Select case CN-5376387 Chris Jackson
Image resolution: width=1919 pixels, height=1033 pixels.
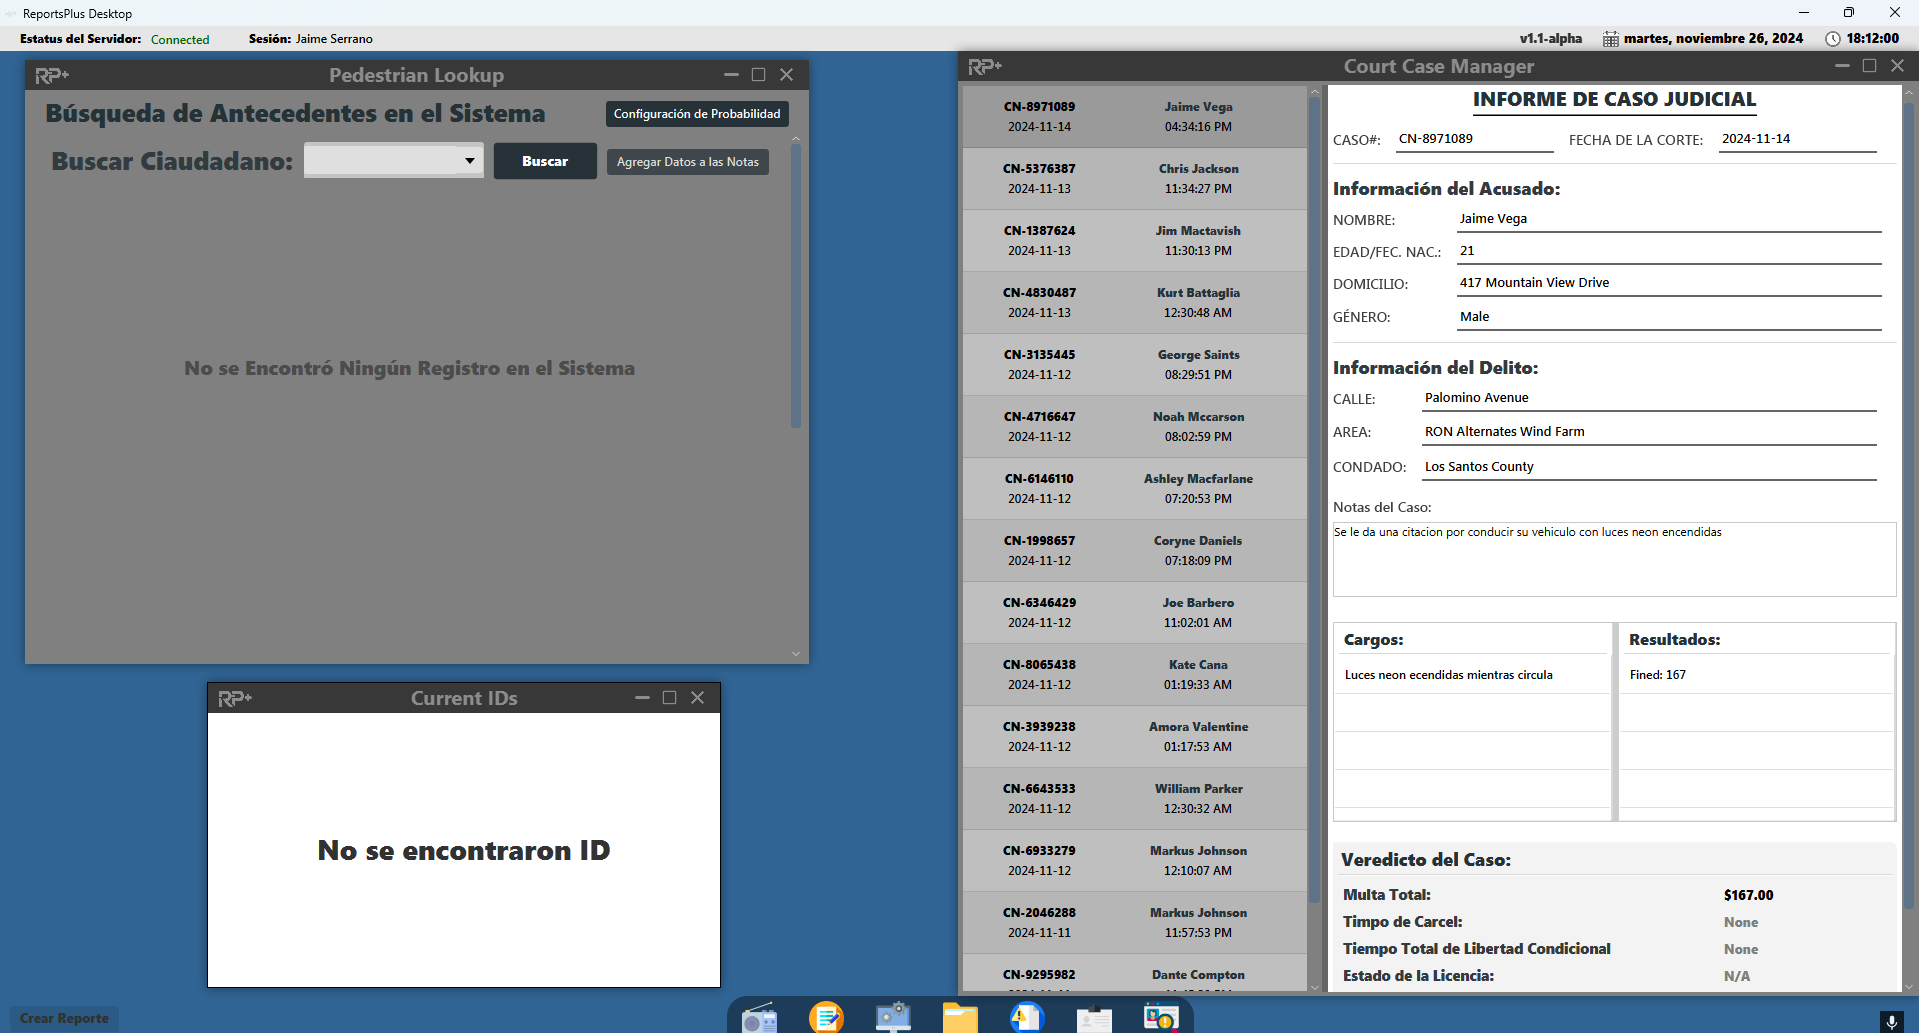click(1134, 179)
